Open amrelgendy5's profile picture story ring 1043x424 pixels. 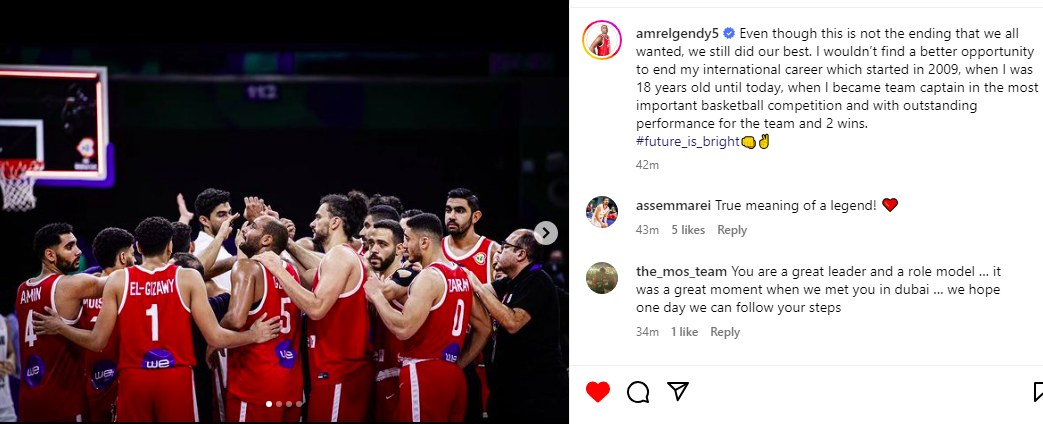(602, 40)
